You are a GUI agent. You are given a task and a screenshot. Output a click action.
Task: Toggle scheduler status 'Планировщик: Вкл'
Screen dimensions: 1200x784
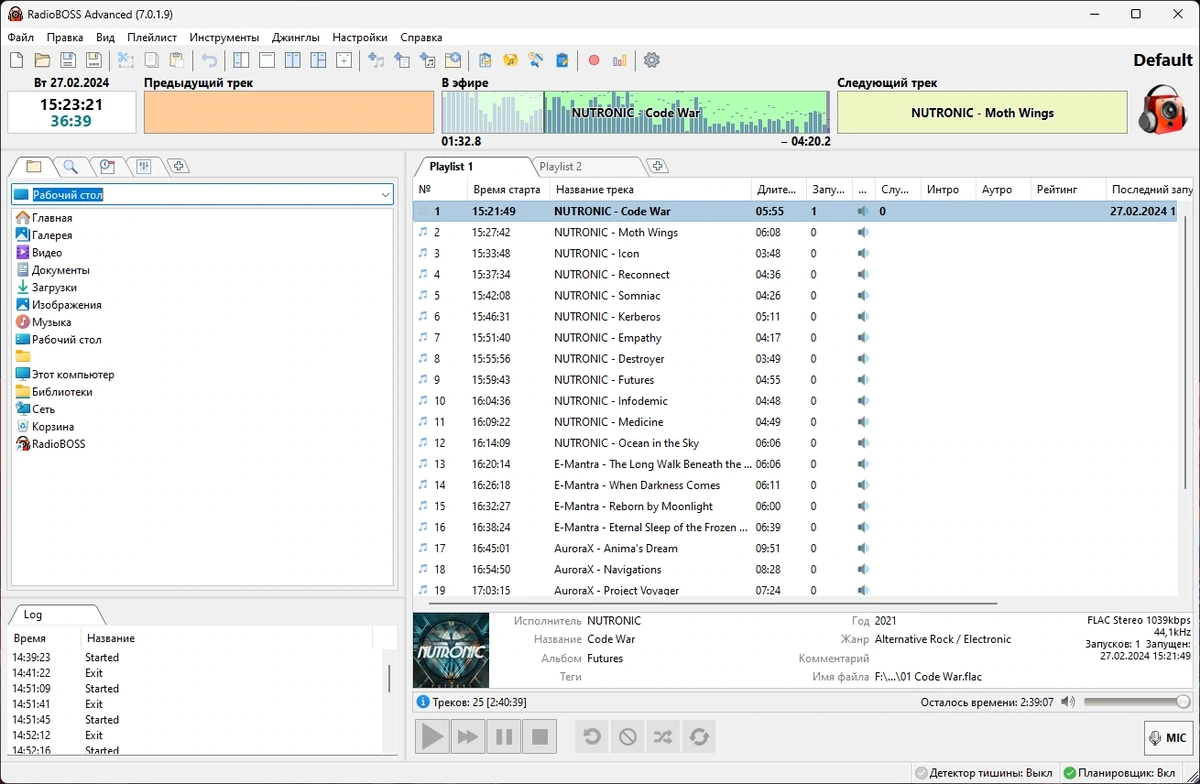pos(1119,773)
